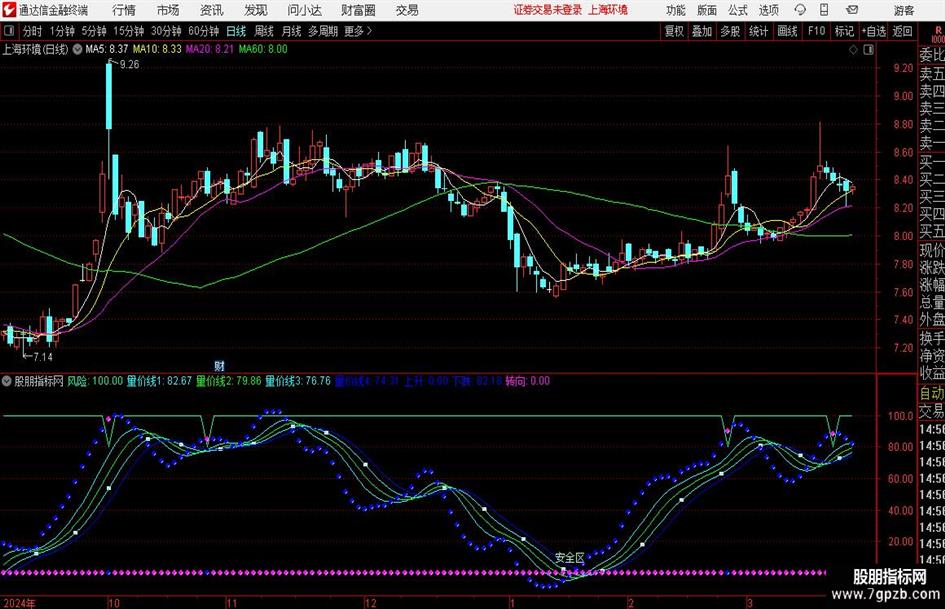Screen dimensions: 945x609
Task: Click the 现价 row in quote panel
Action: tap(932, 250)
